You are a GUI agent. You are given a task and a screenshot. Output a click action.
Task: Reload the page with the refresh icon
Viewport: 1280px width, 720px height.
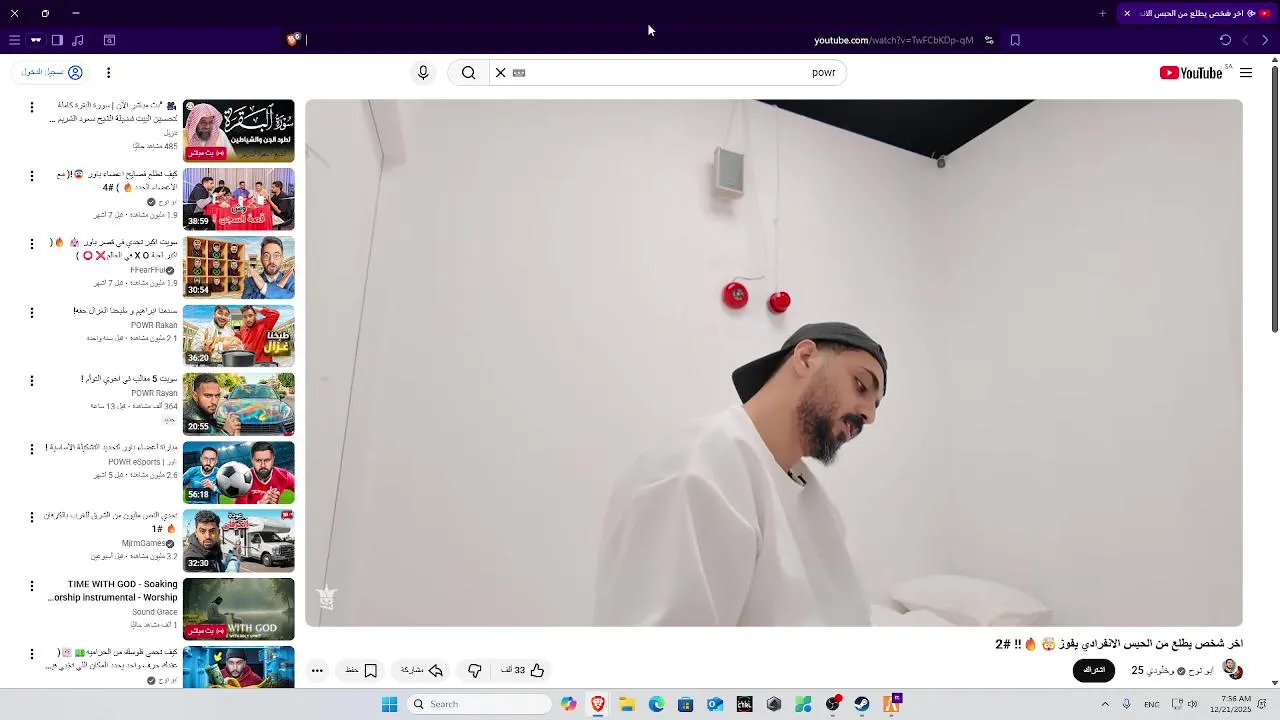pos(1225,40)
